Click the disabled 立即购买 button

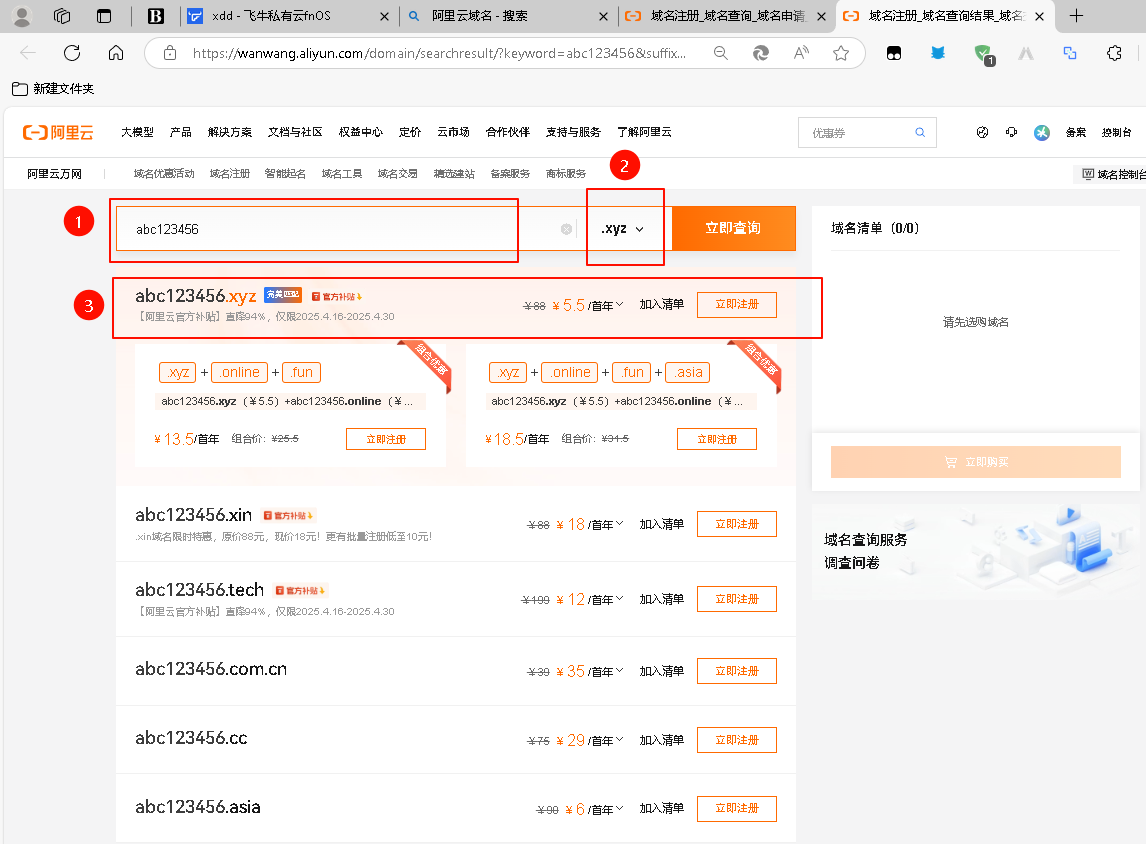pyautogui.click(x=976, y=462)
